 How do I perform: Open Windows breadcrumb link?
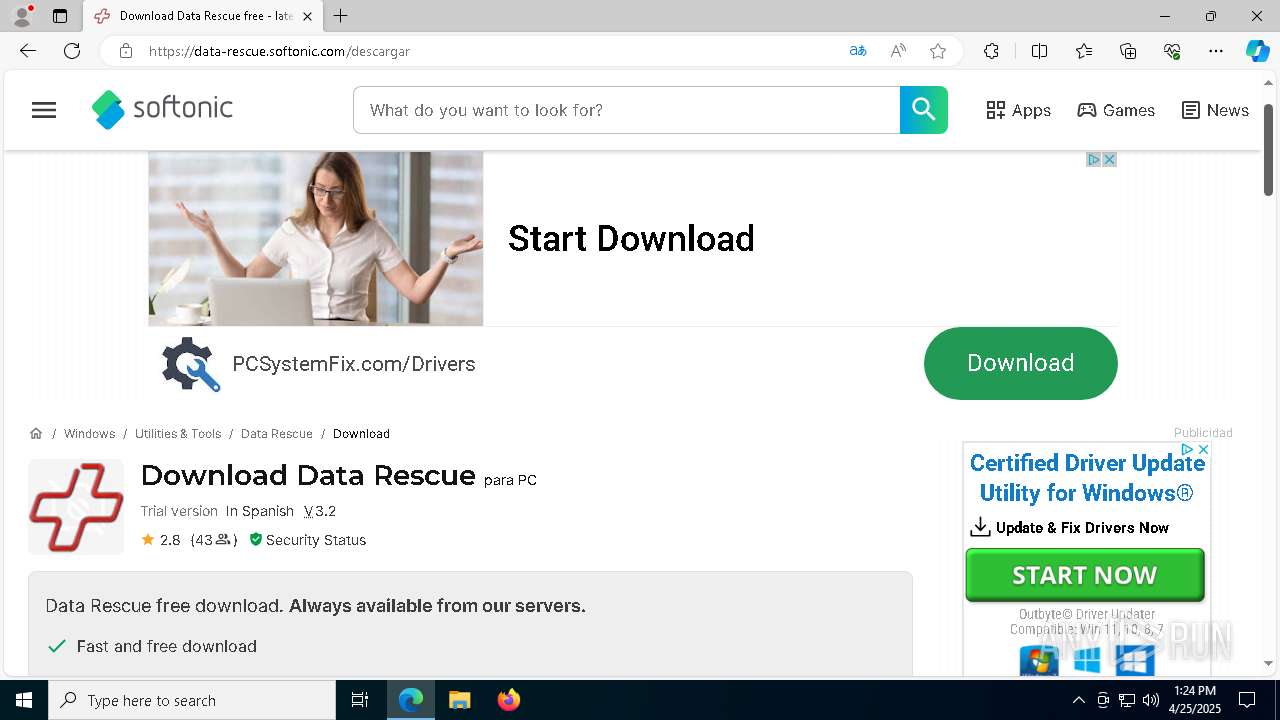(89, 434)
